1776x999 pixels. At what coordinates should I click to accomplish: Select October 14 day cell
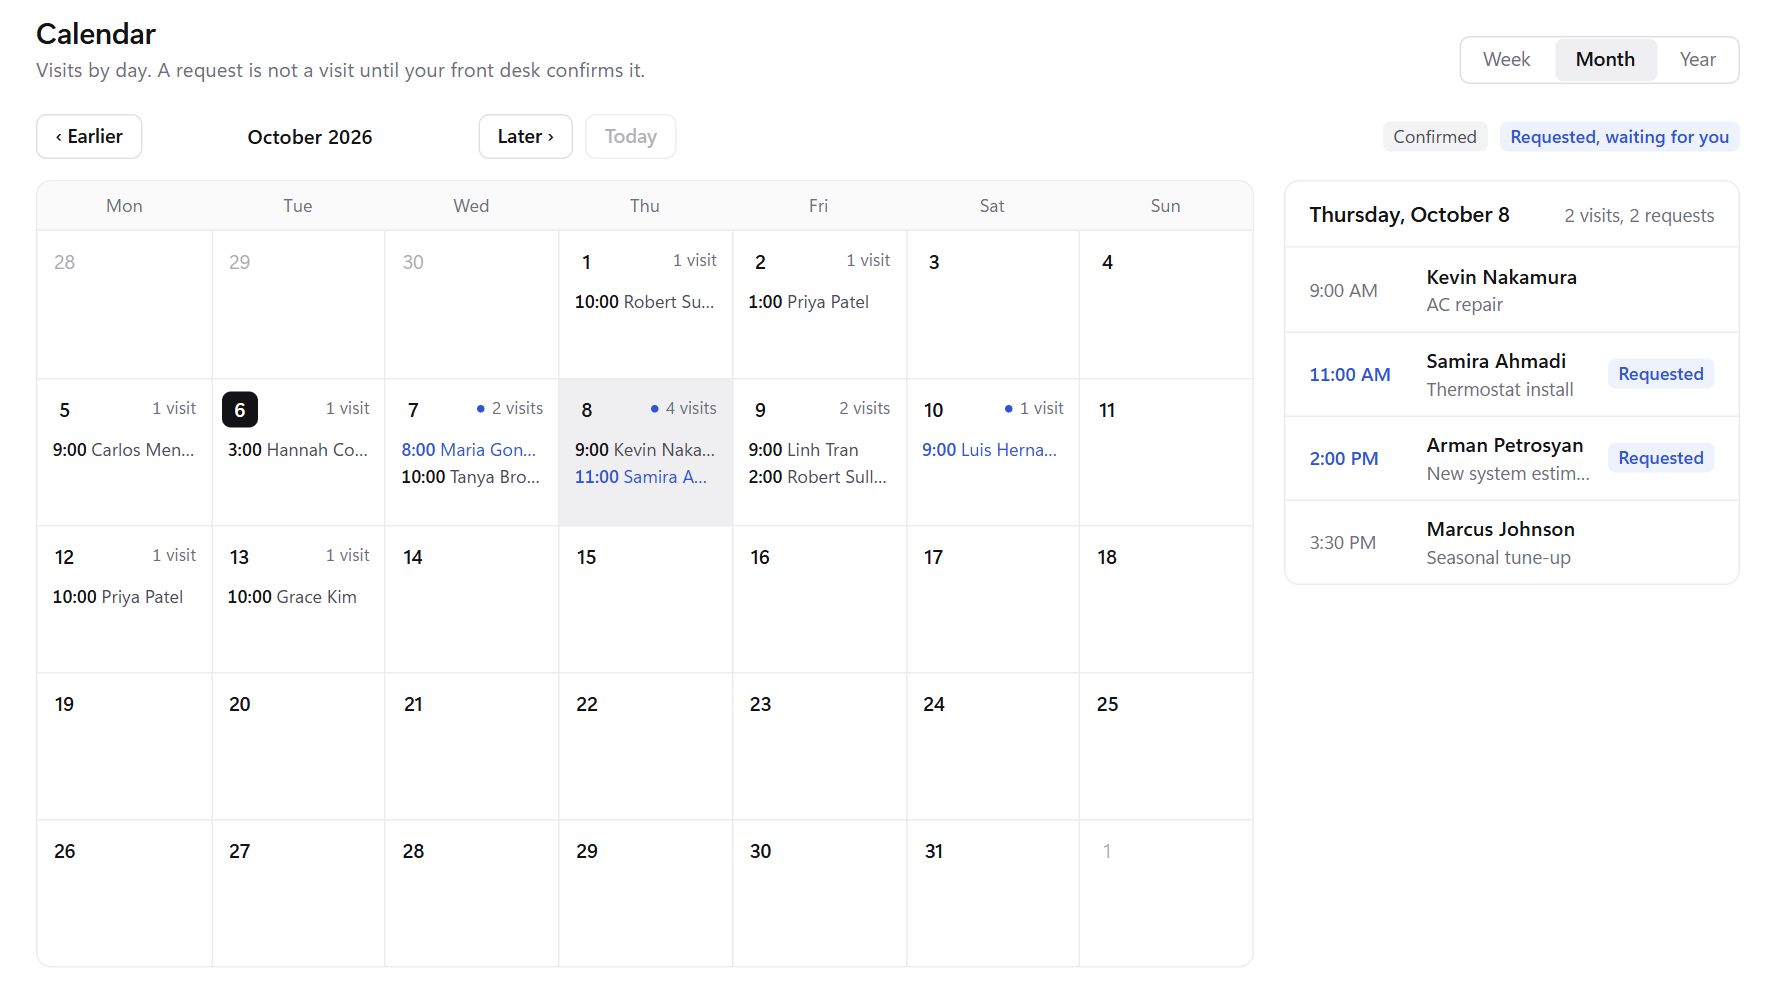click(x=471, y=599)
